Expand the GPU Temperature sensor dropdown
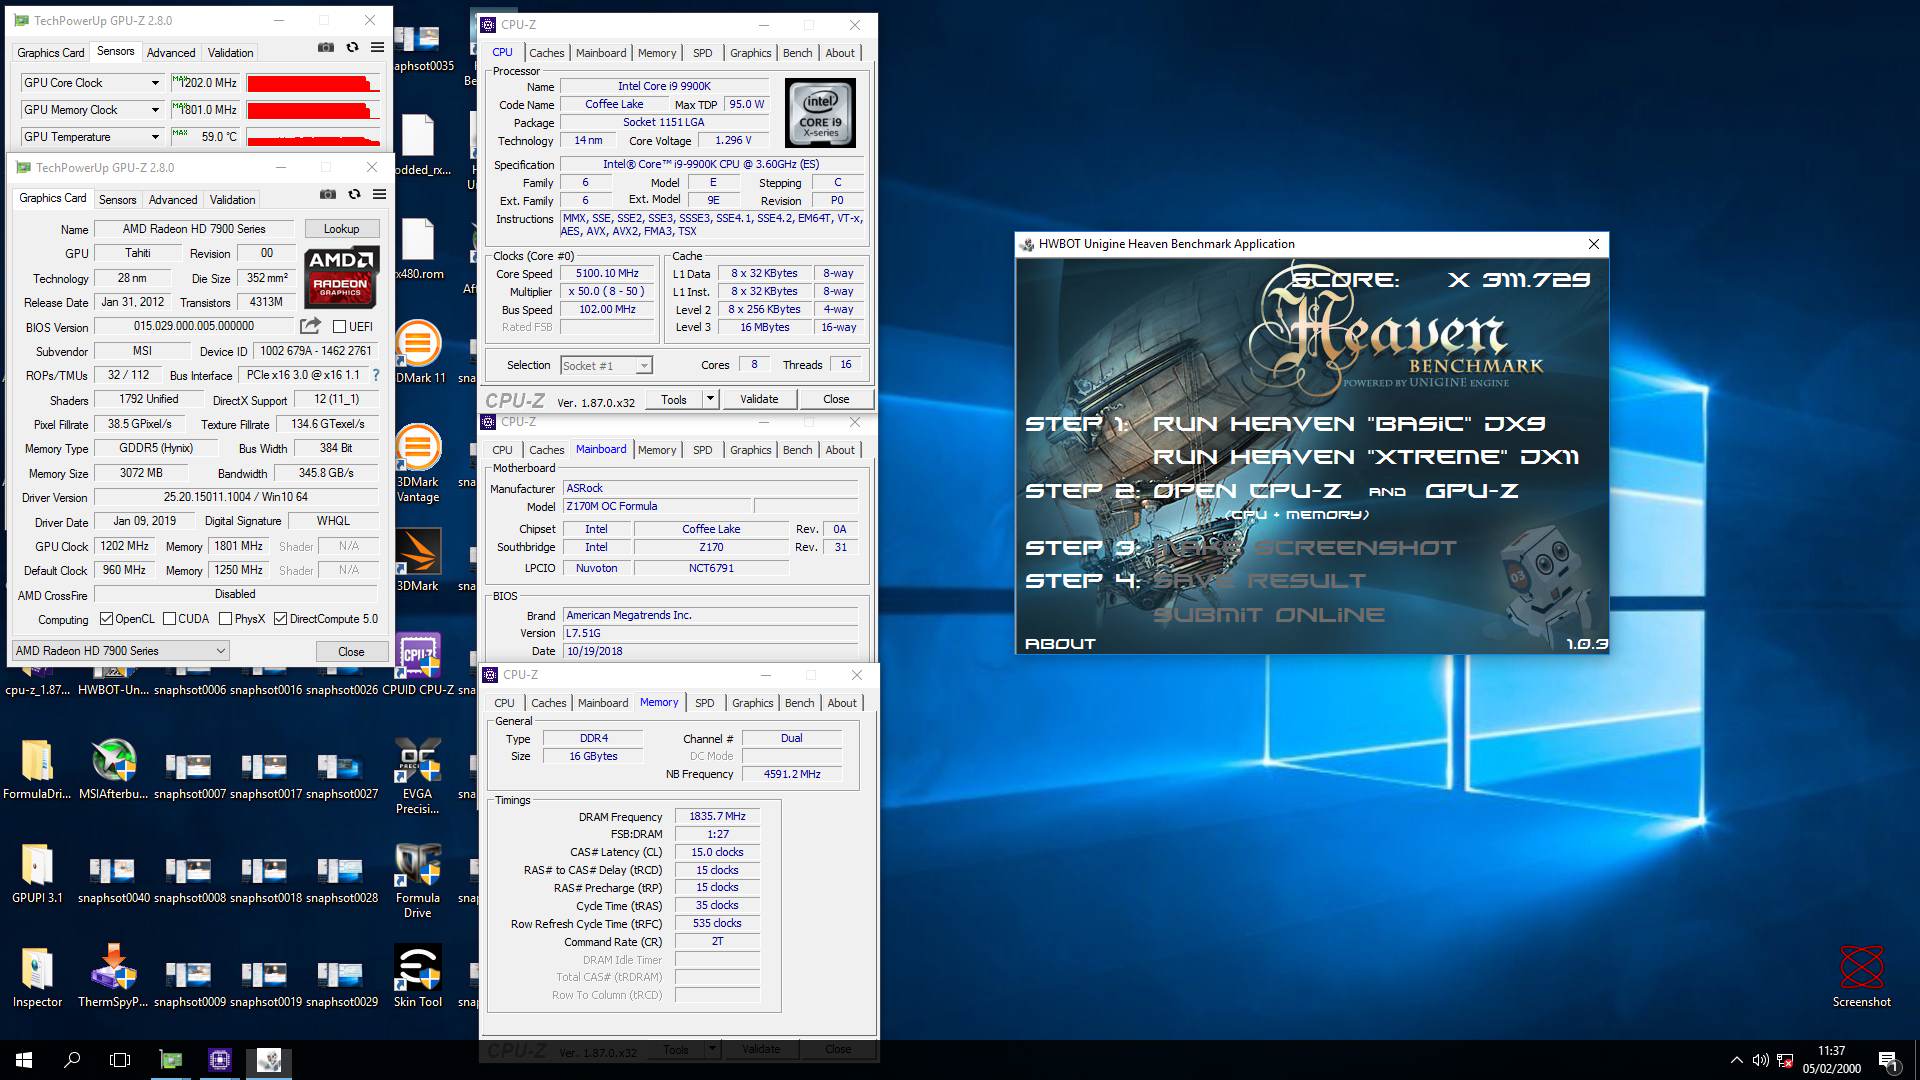Screen dimensions: 1920x1080 (x=155, y=137)
